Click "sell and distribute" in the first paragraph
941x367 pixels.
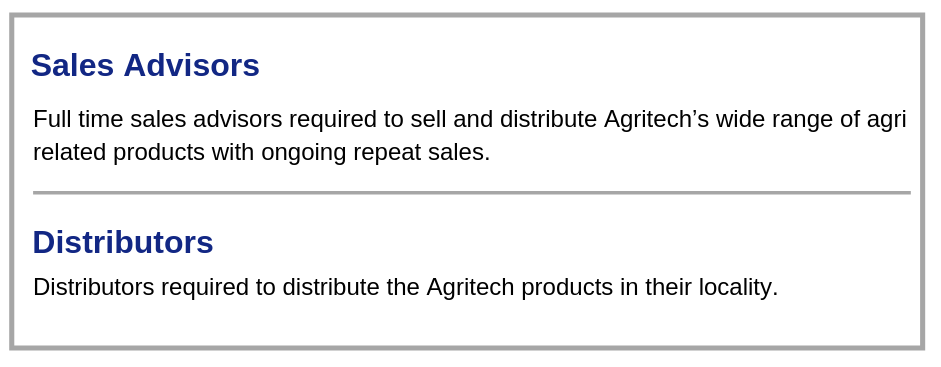click(x=504, y=119)
